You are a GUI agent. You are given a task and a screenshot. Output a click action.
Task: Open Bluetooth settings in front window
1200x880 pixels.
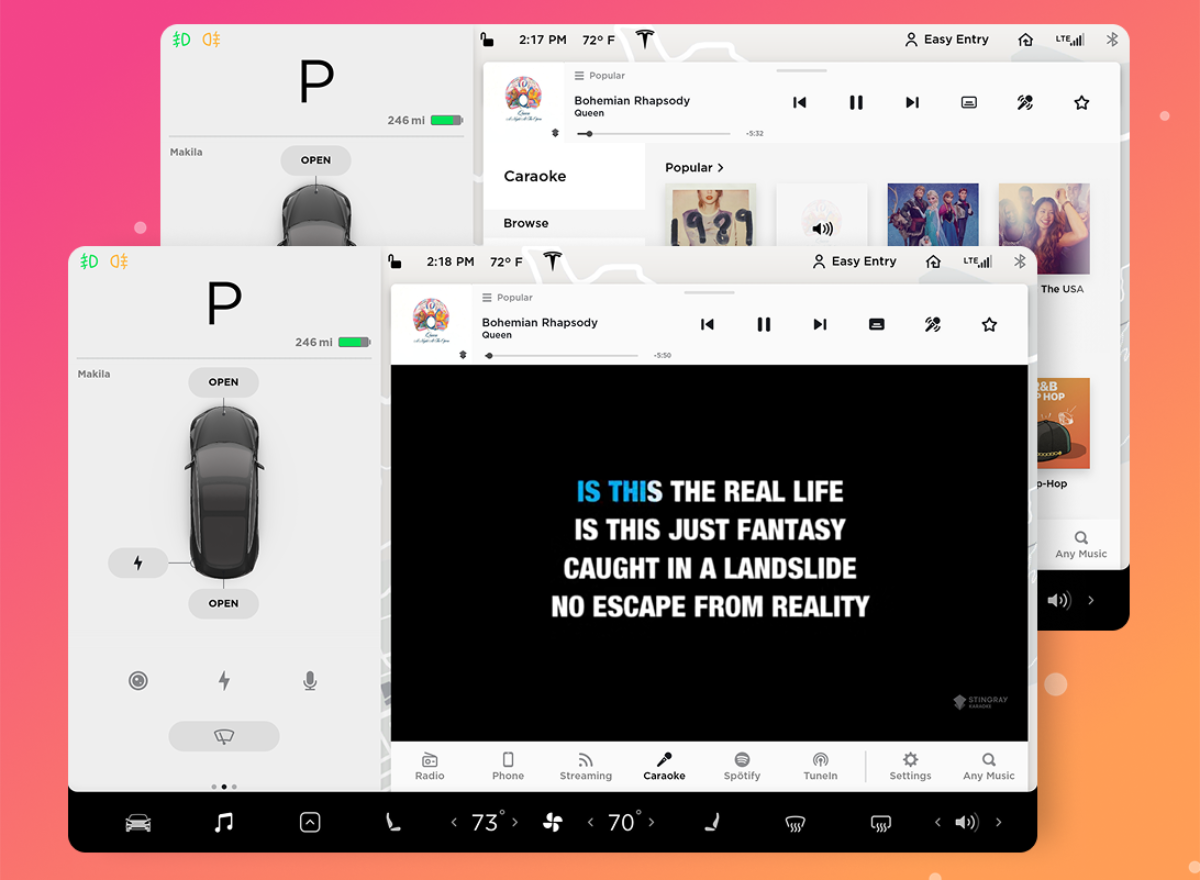click(x=1020, y=261)
